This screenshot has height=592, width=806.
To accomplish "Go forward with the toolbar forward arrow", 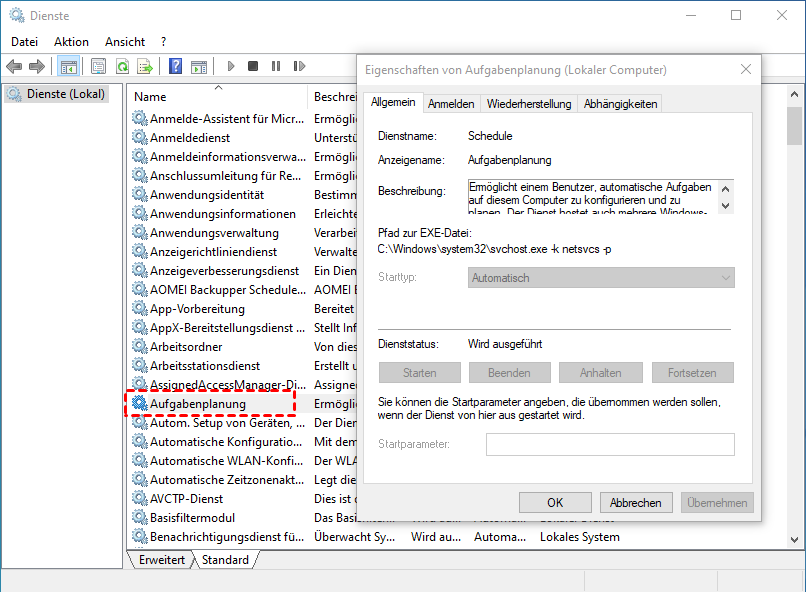I will 37,66.
